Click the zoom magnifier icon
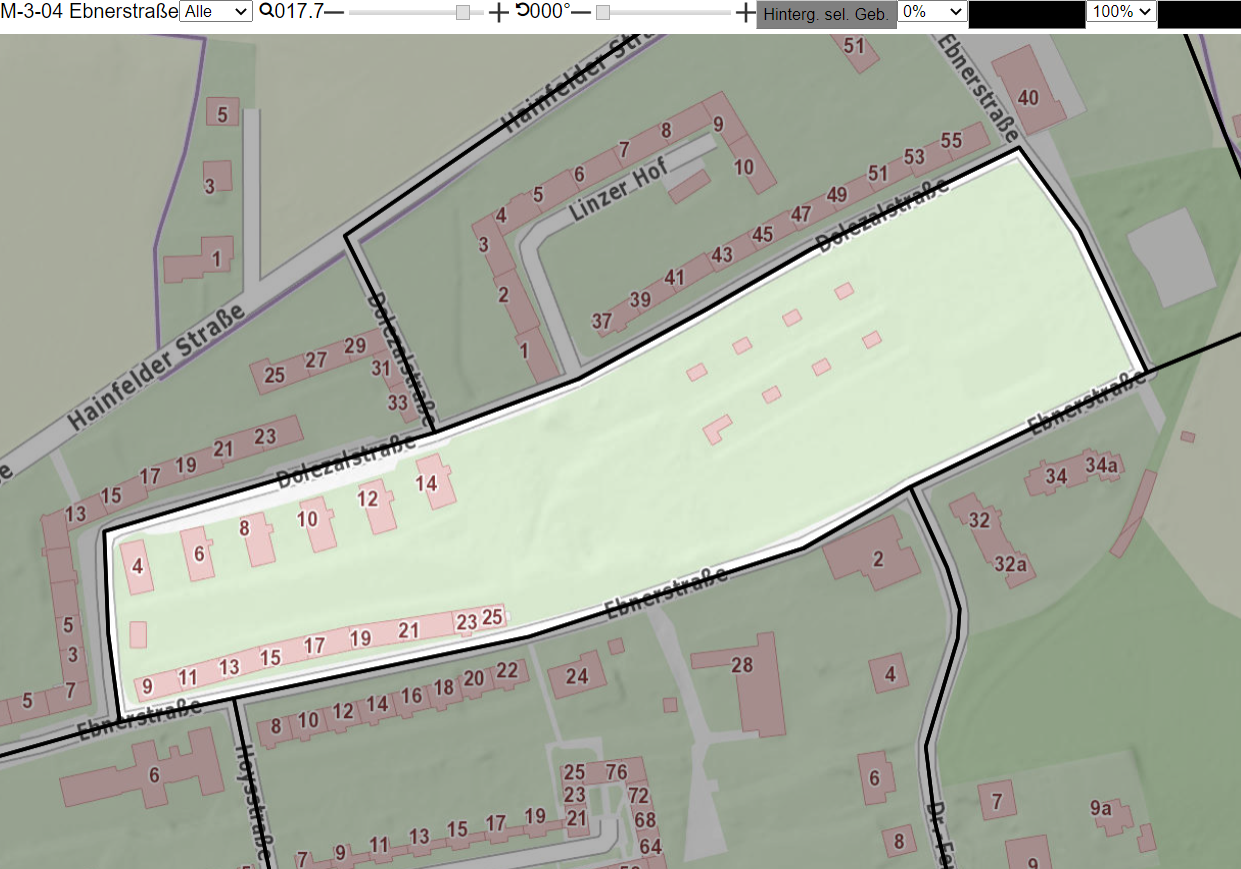Screen dimensions: 1241x869 [266, 11]
